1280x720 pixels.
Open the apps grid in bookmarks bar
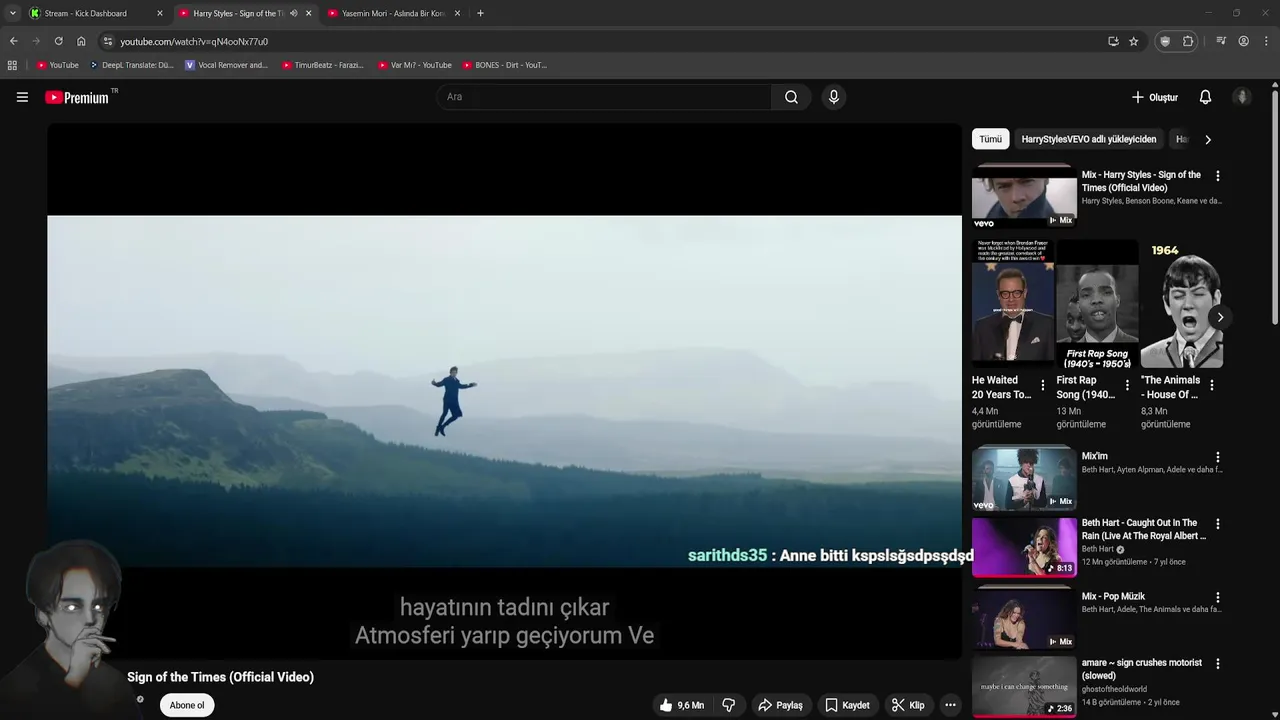[12, 65]
